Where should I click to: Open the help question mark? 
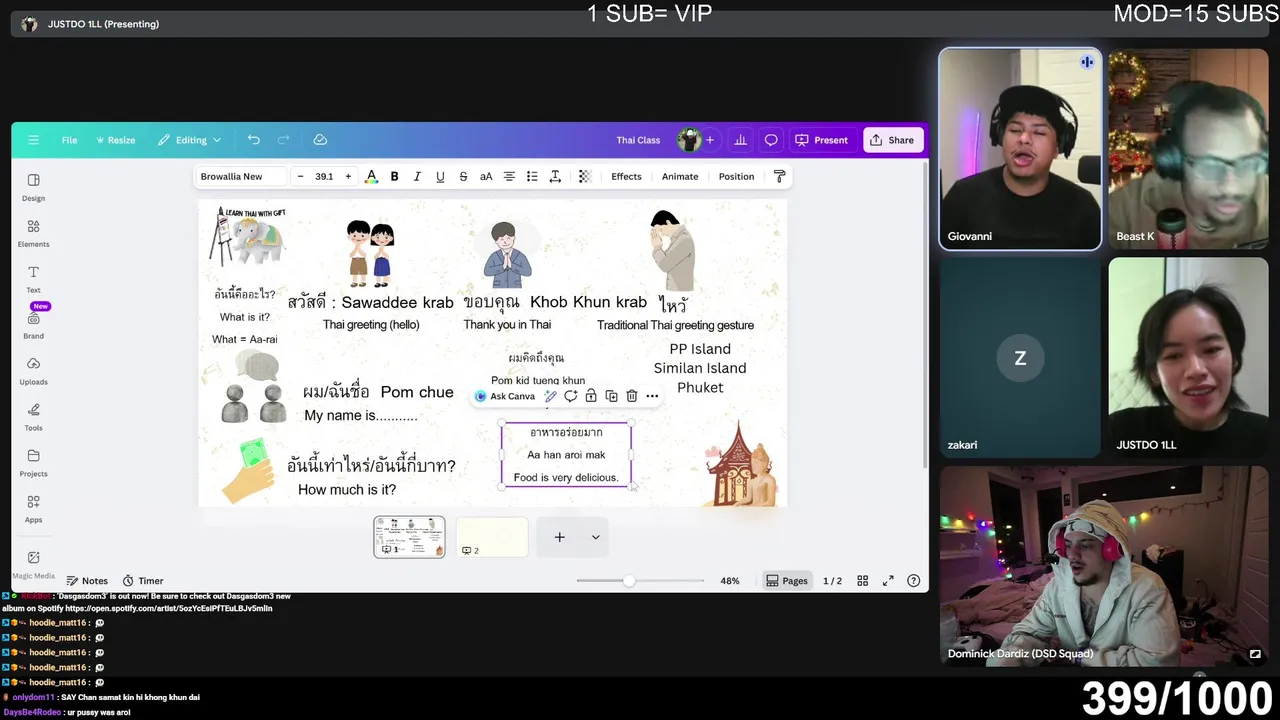coord(913,581)
